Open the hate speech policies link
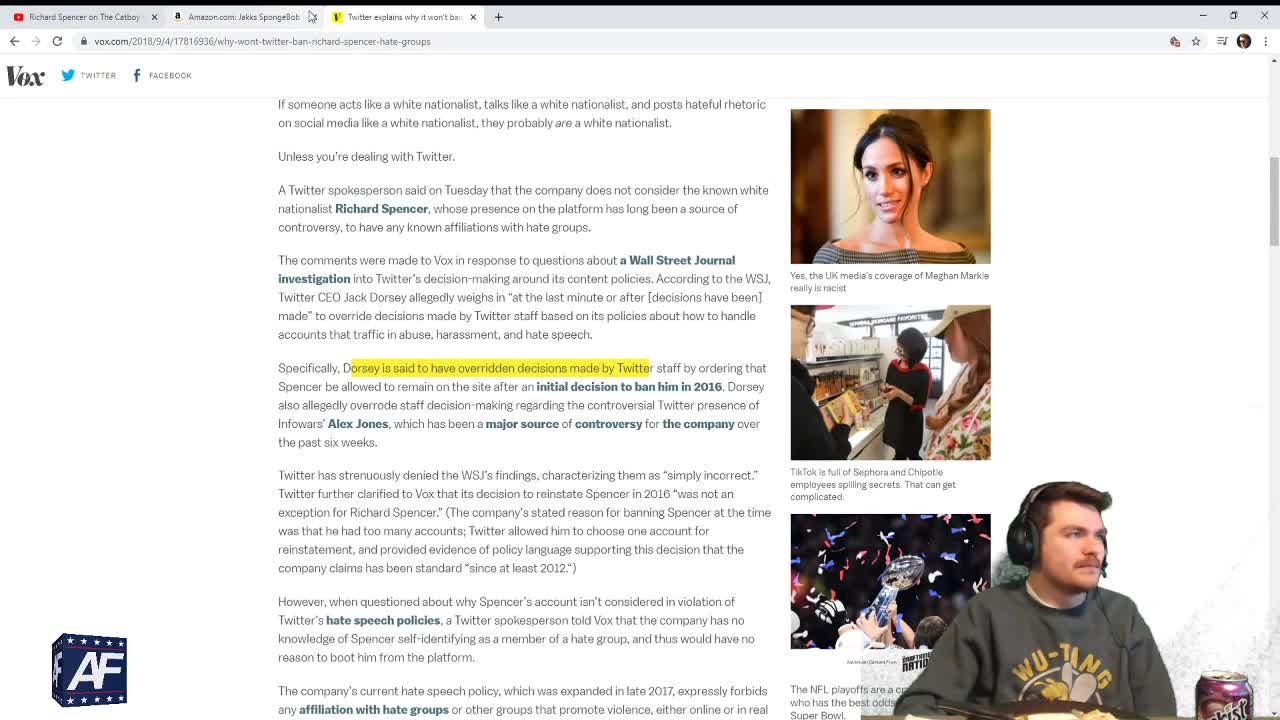1280x720 pixels. (x=383, y=620)
